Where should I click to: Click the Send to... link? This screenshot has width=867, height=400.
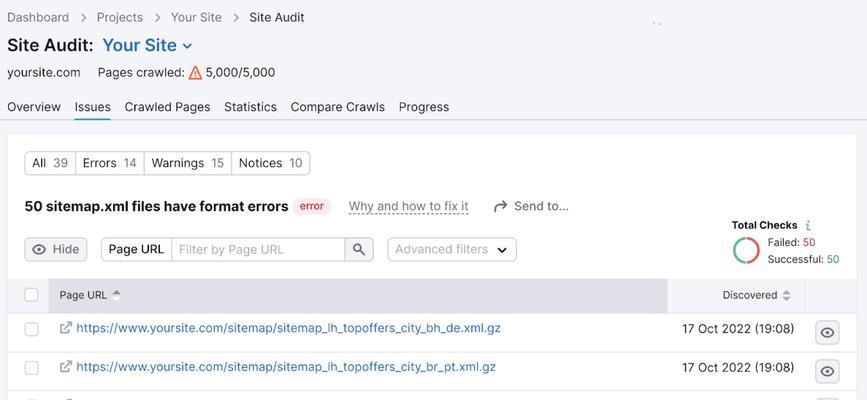point(541,206)
